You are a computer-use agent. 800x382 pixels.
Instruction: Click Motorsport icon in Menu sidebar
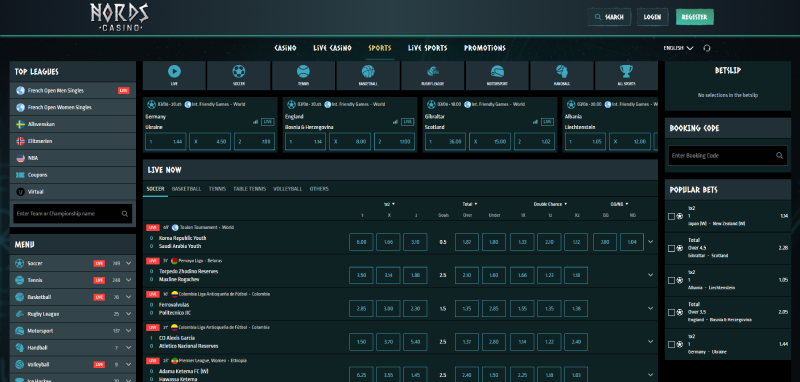(x=19, y=331)
